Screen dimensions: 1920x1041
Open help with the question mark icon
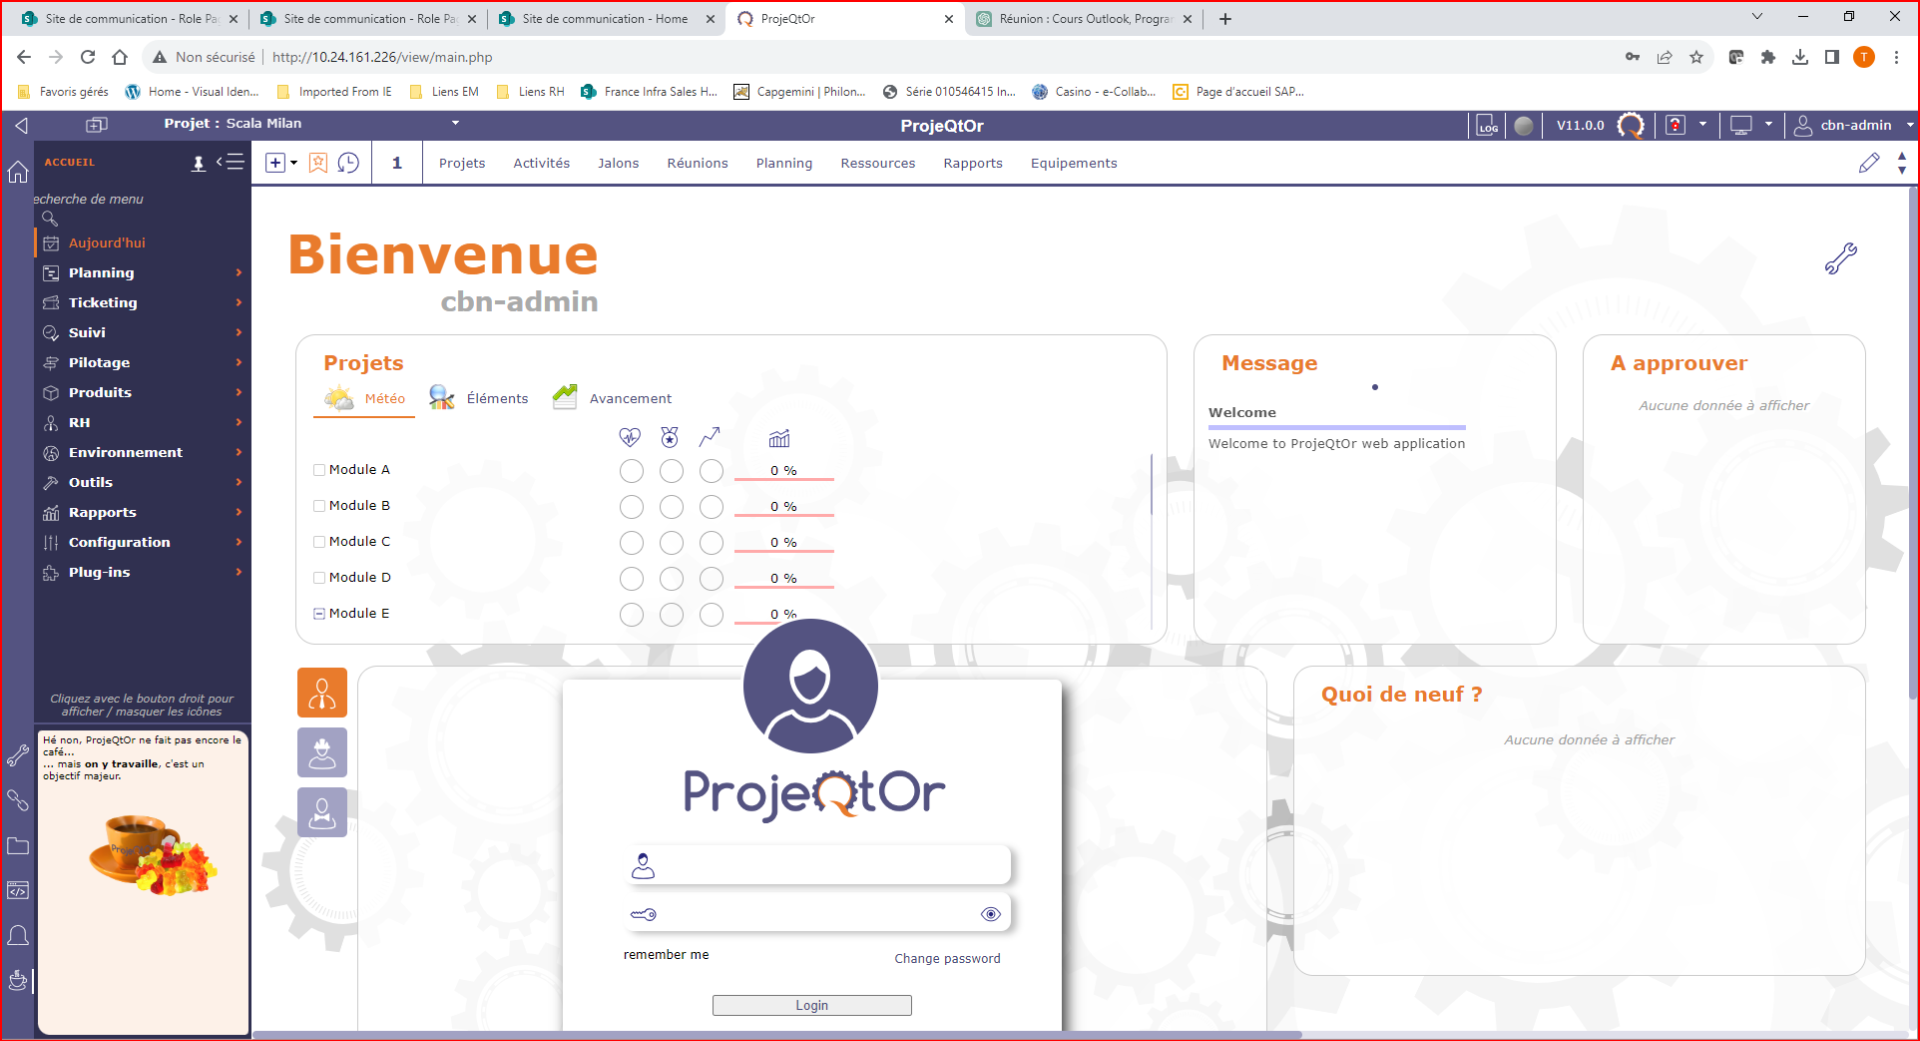click(1675, 125)
